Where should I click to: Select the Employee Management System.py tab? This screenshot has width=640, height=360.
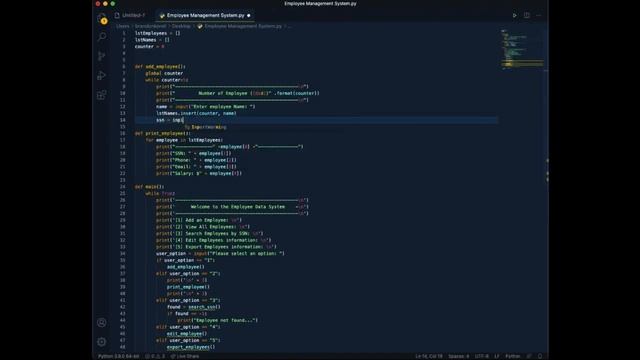[x=205, y=16]
